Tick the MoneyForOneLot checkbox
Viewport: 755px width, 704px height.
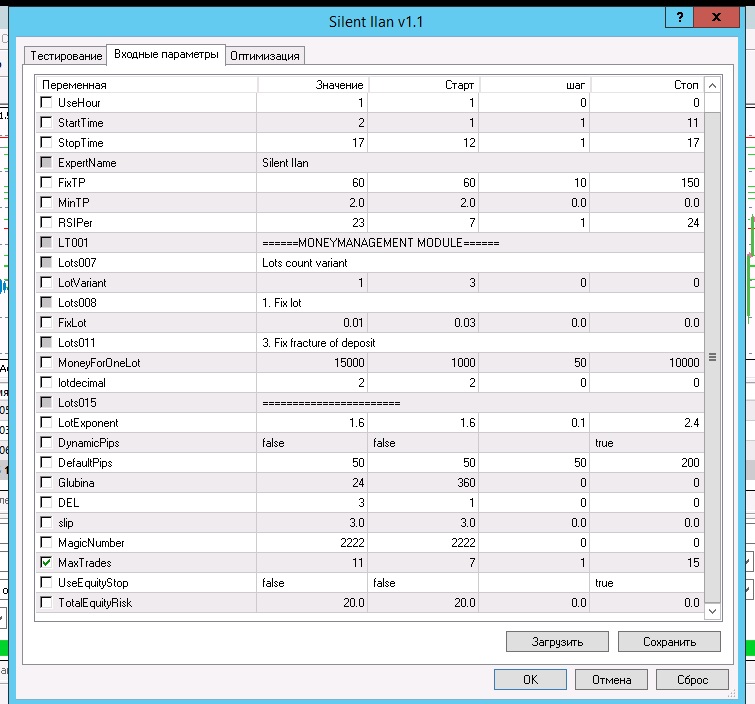(46, 362)
